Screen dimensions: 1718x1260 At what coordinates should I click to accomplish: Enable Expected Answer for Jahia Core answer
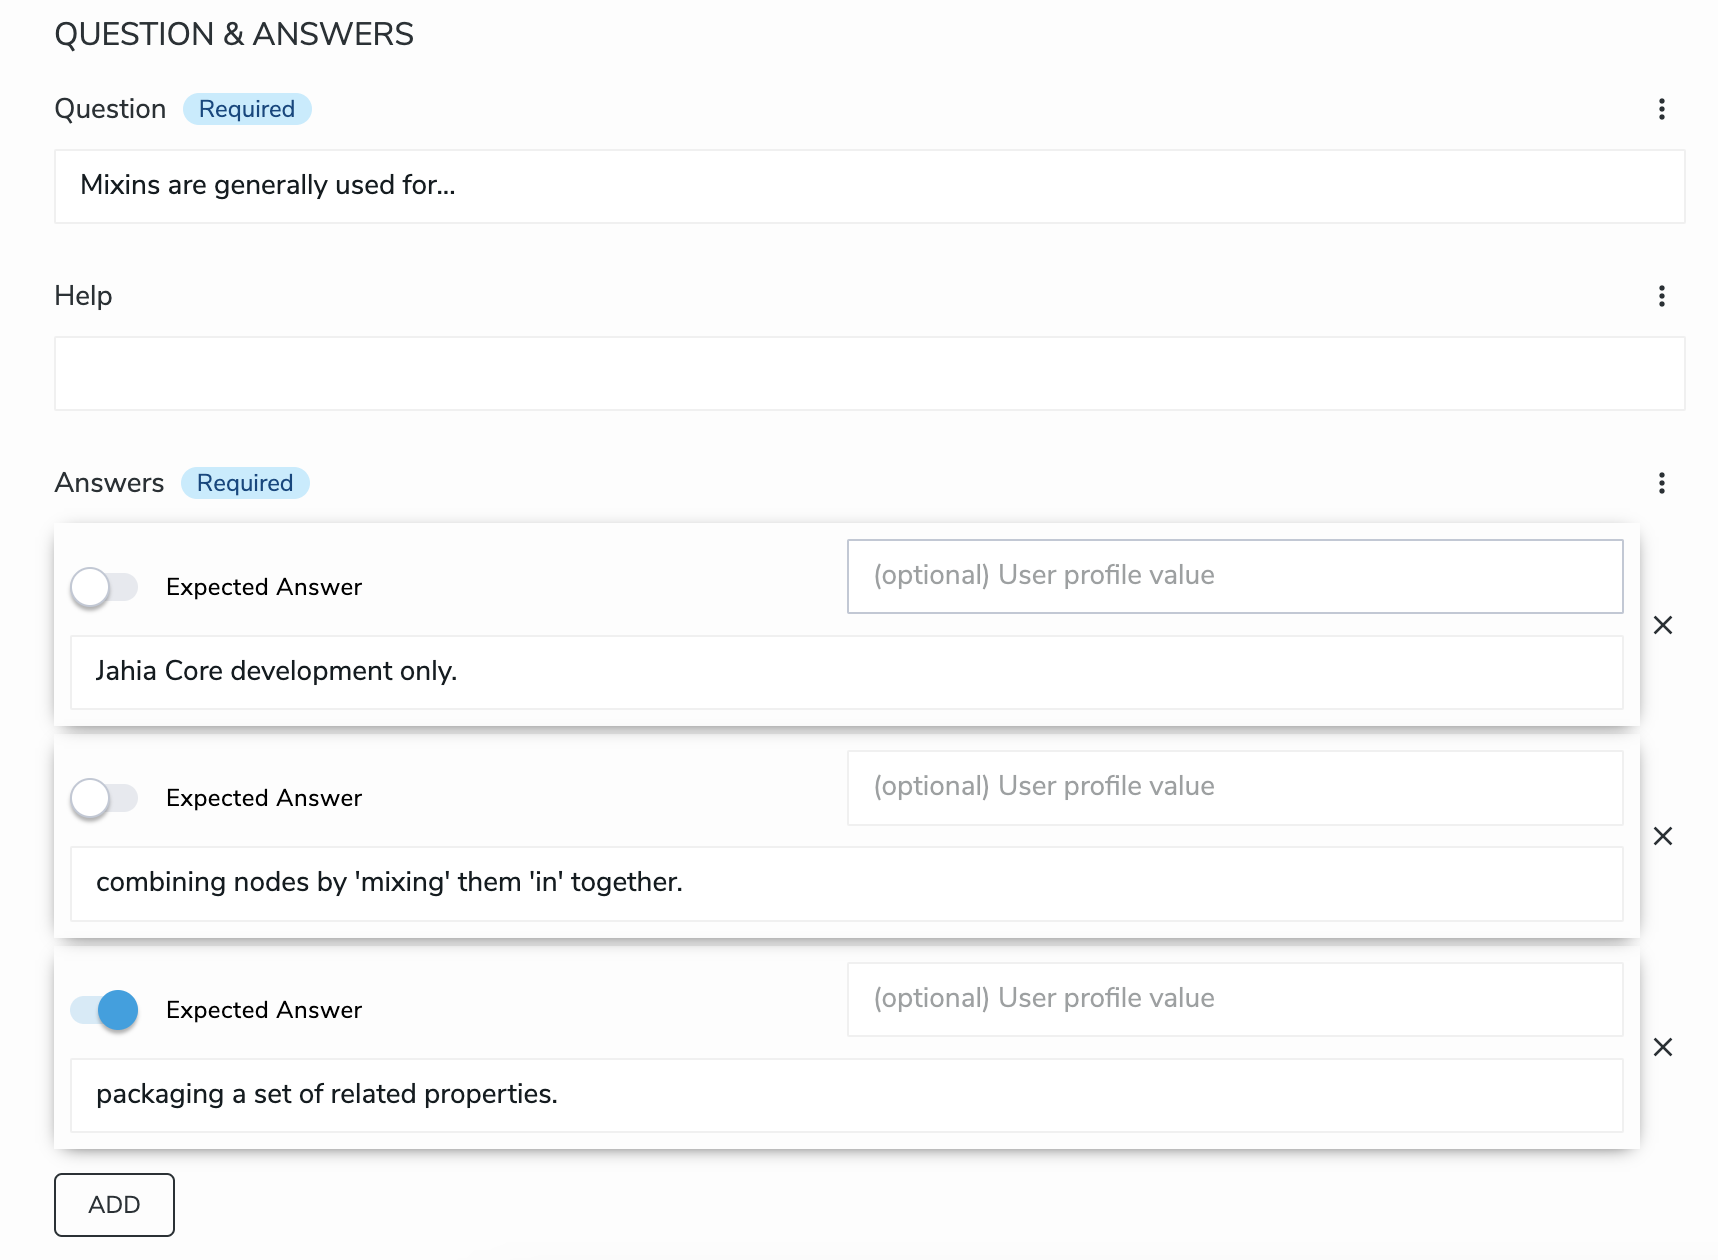click(x=104, y=587)
